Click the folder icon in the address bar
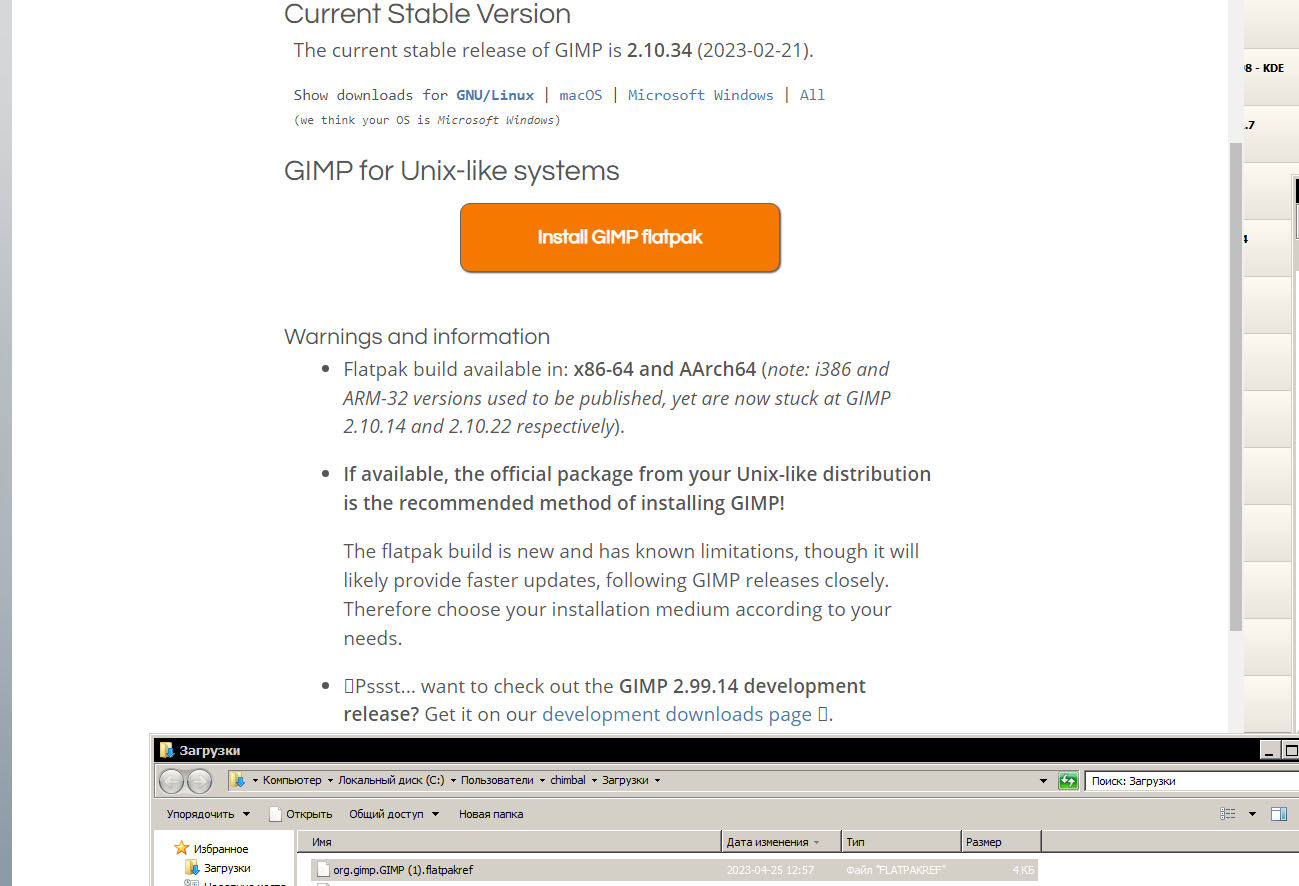This screenshot has width=1299, height=886. tap(237, 780)
